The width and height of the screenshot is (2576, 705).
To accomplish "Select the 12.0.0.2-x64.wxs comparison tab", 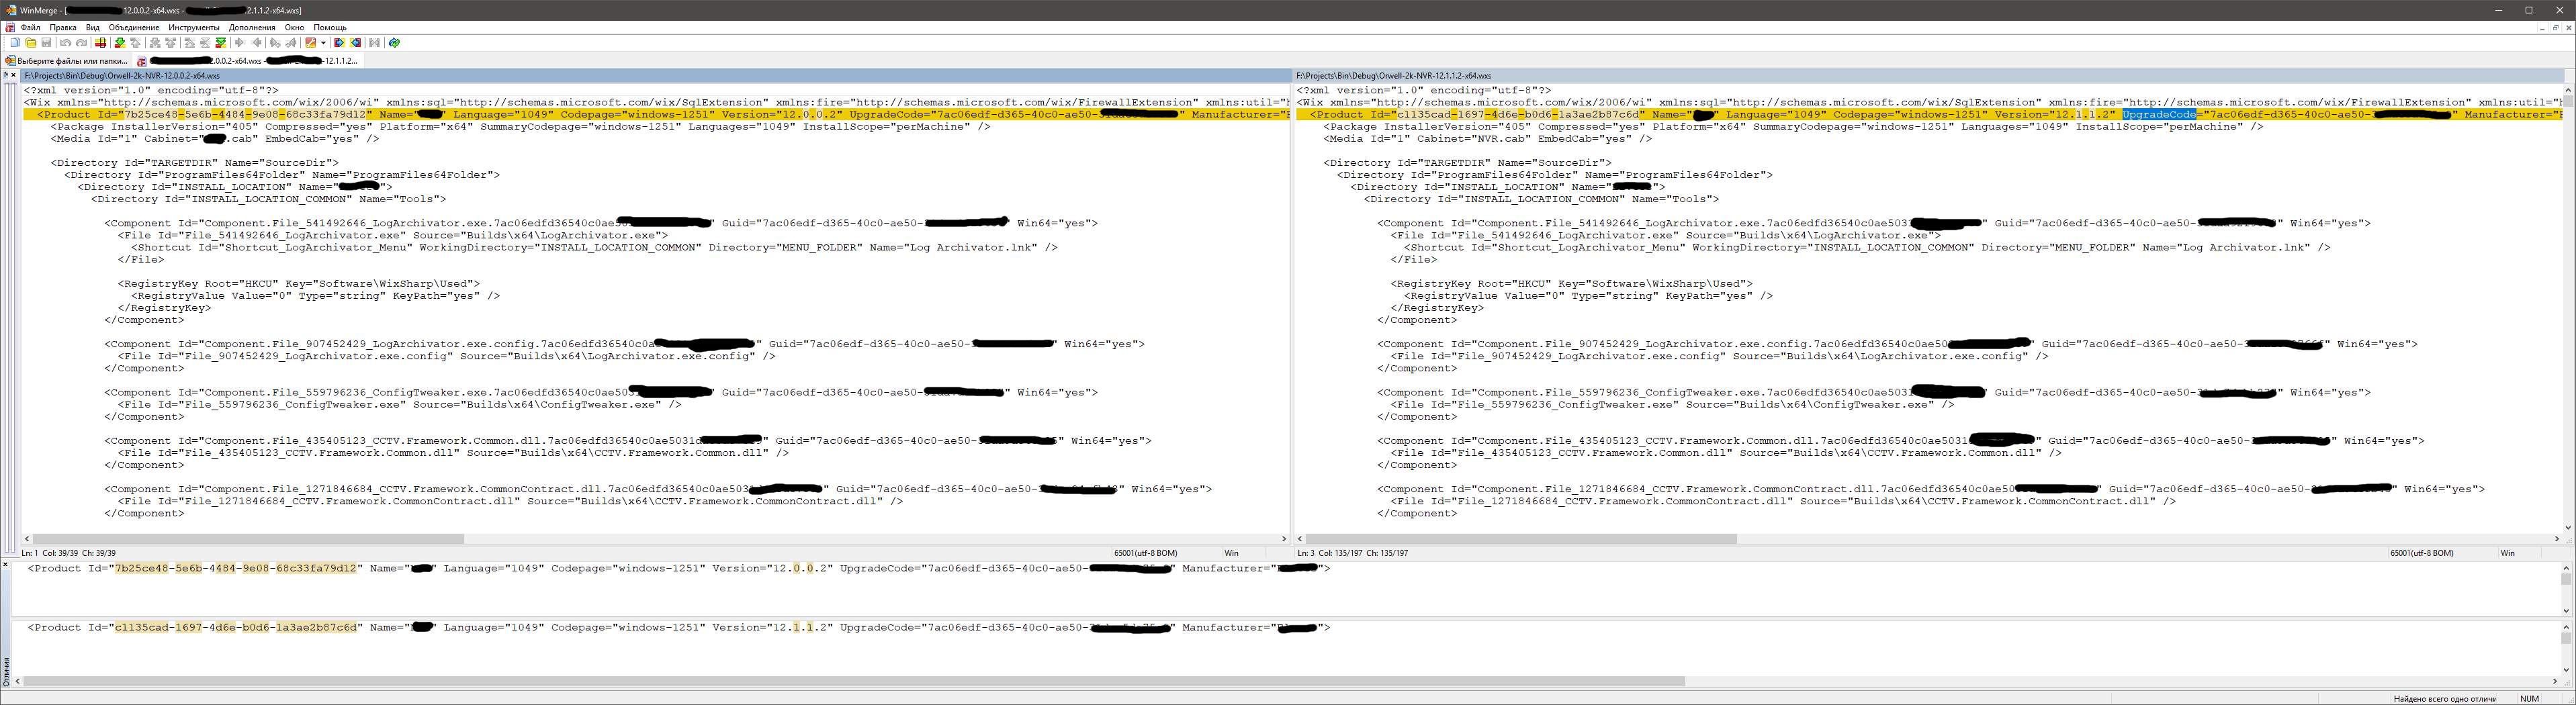I will 249,61.
